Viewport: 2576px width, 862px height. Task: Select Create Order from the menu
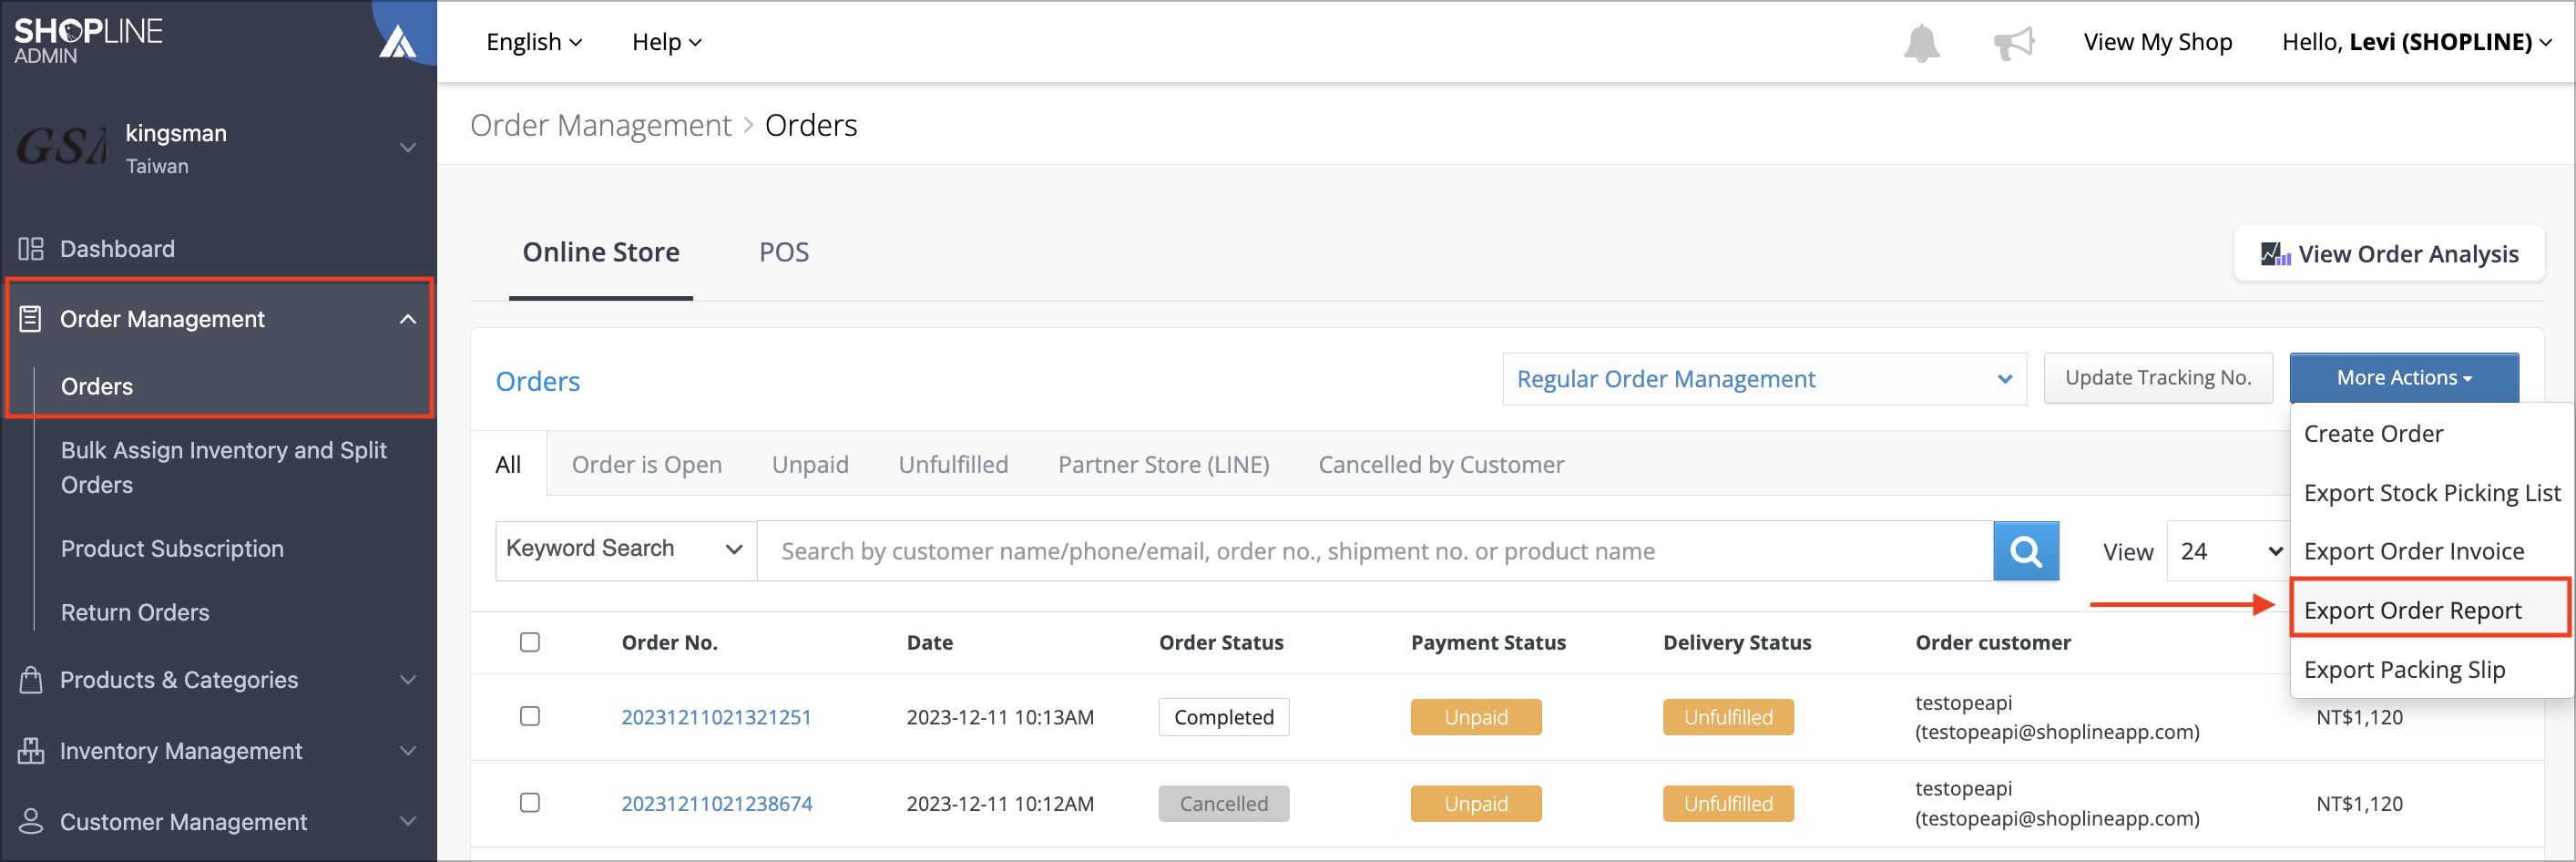click(2373, 434)
